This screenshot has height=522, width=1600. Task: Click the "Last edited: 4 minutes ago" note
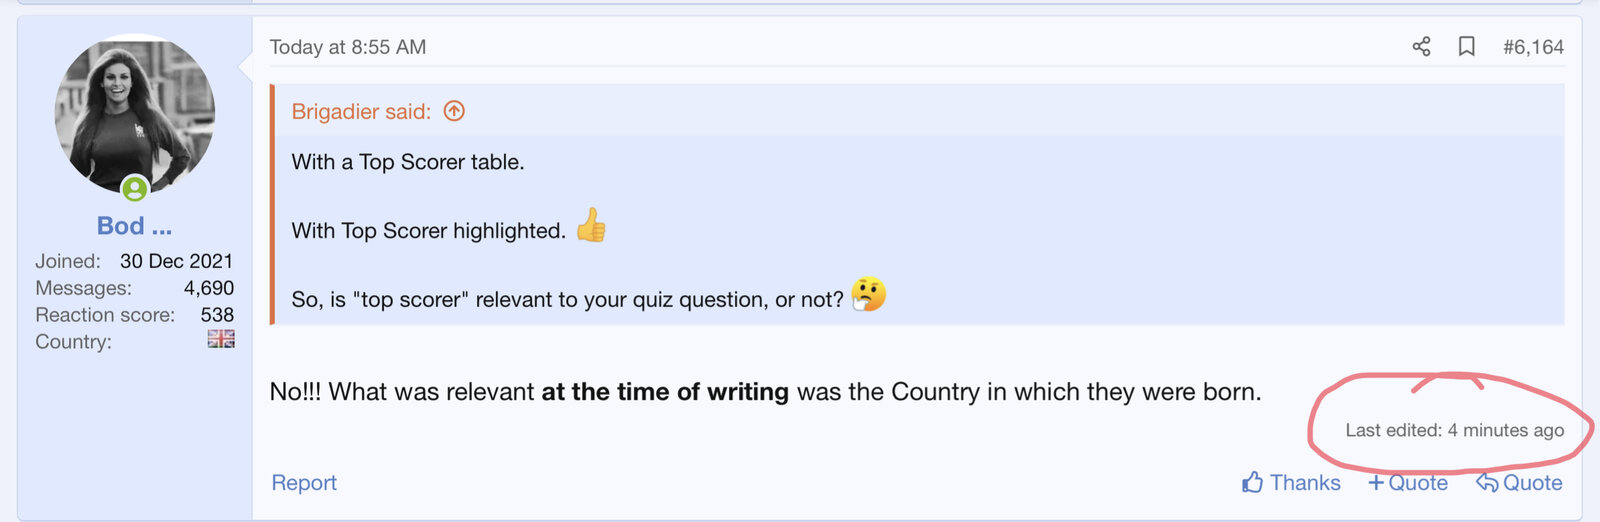[x=1454, y=430]
